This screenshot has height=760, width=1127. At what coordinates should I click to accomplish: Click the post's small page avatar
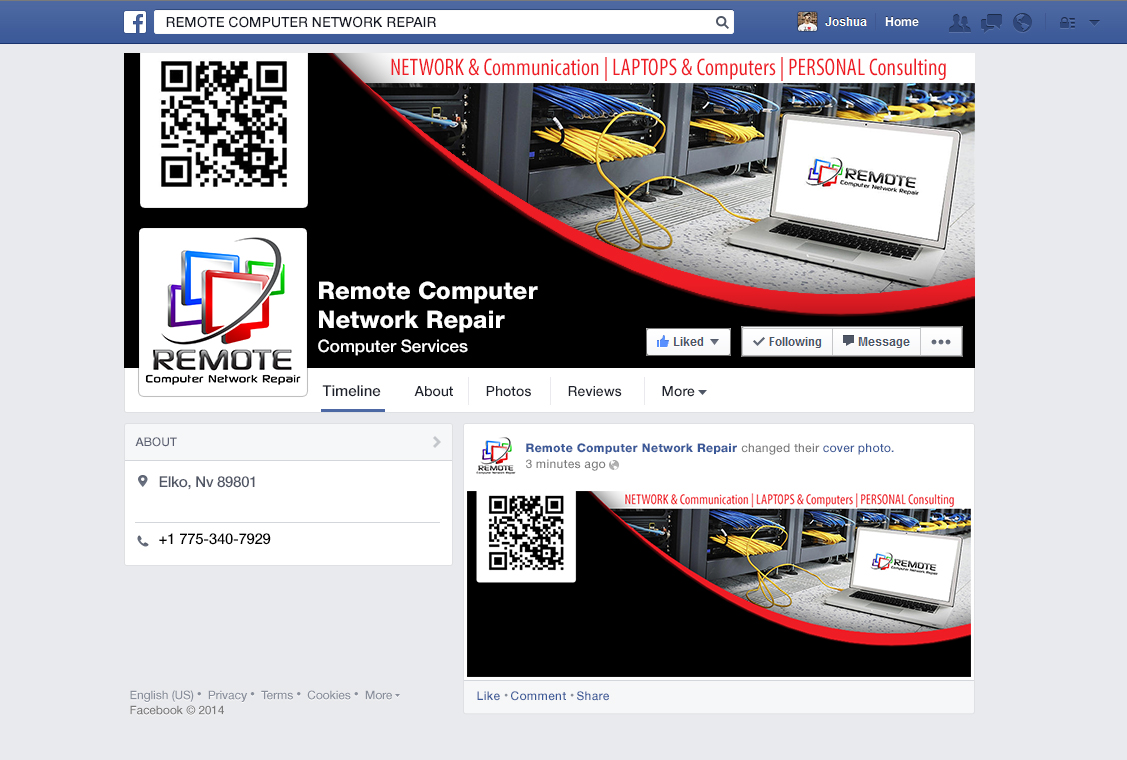point(496,456)
